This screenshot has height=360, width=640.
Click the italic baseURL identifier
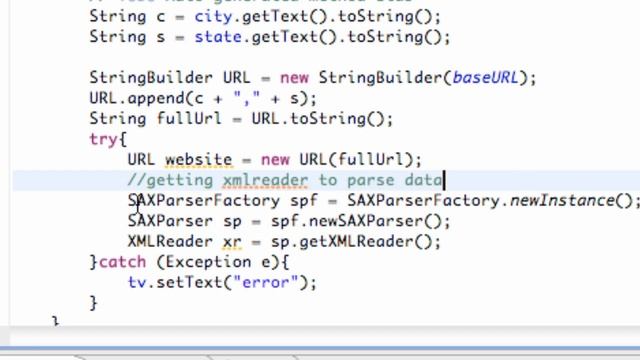(x=485, y=78)
